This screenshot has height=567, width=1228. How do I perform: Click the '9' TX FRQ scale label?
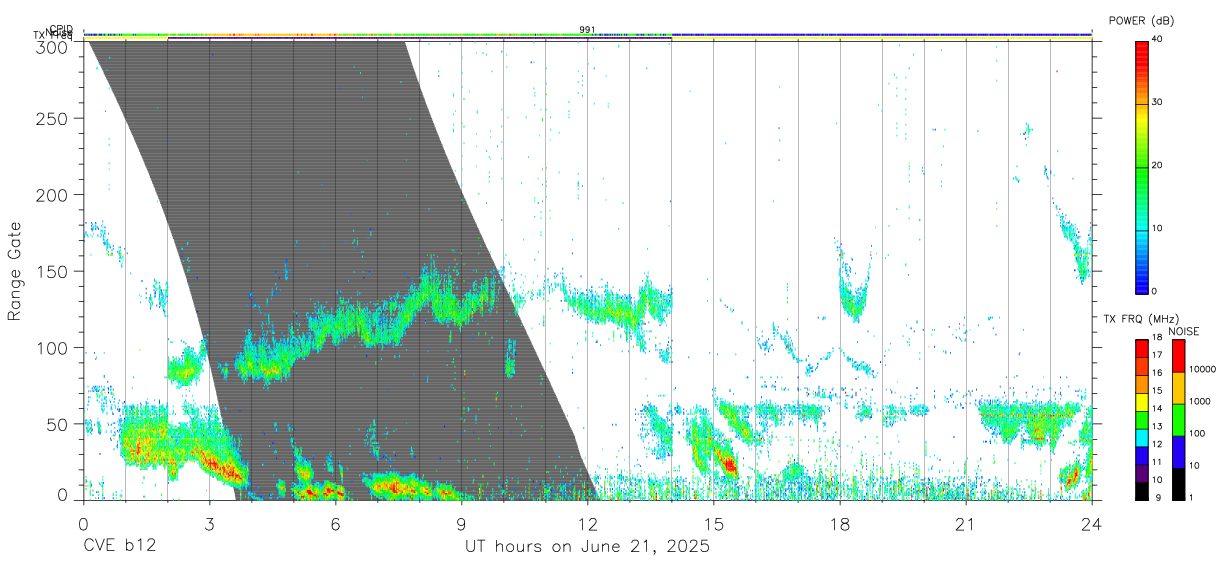coord(1158,497)
